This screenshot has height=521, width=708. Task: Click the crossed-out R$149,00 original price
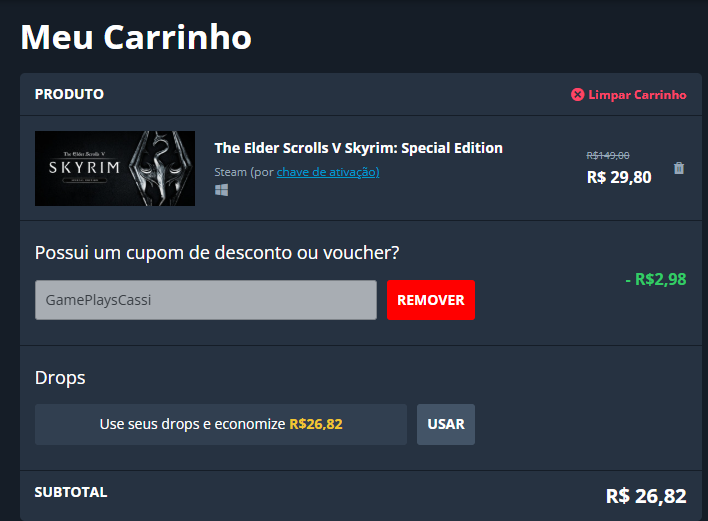click(608, 155)
